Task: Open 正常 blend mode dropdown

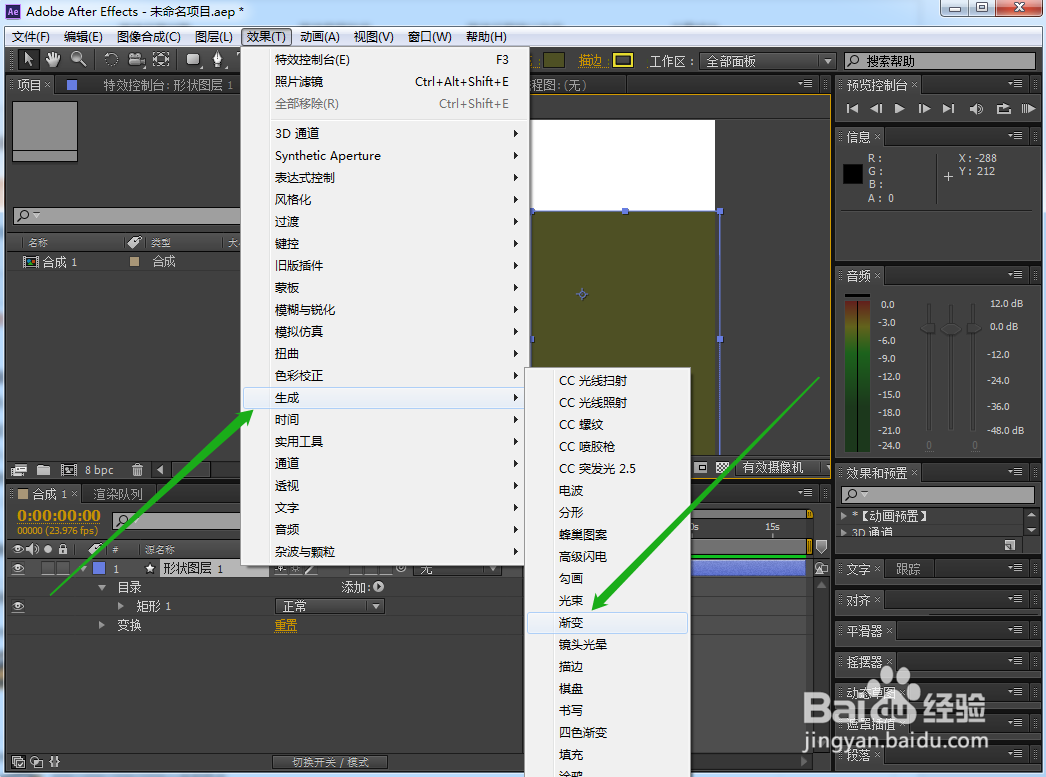Action: [330, 606]
